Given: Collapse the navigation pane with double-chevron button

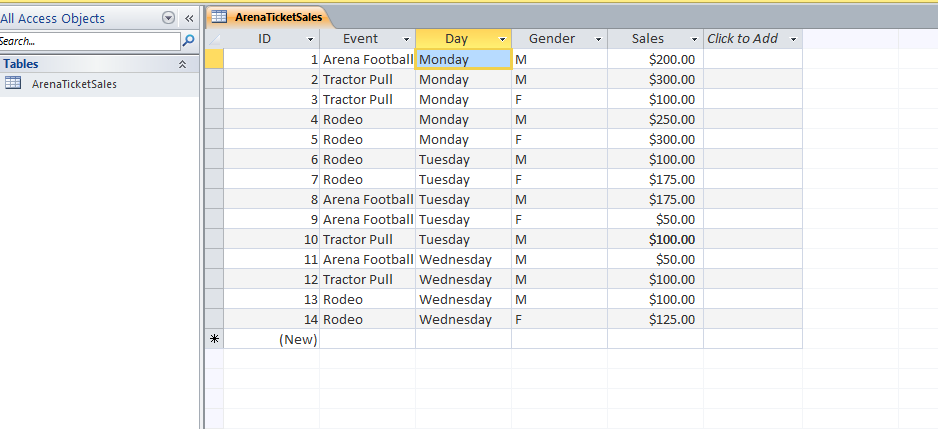Looking at the screenshot, I should coord(188,18).
